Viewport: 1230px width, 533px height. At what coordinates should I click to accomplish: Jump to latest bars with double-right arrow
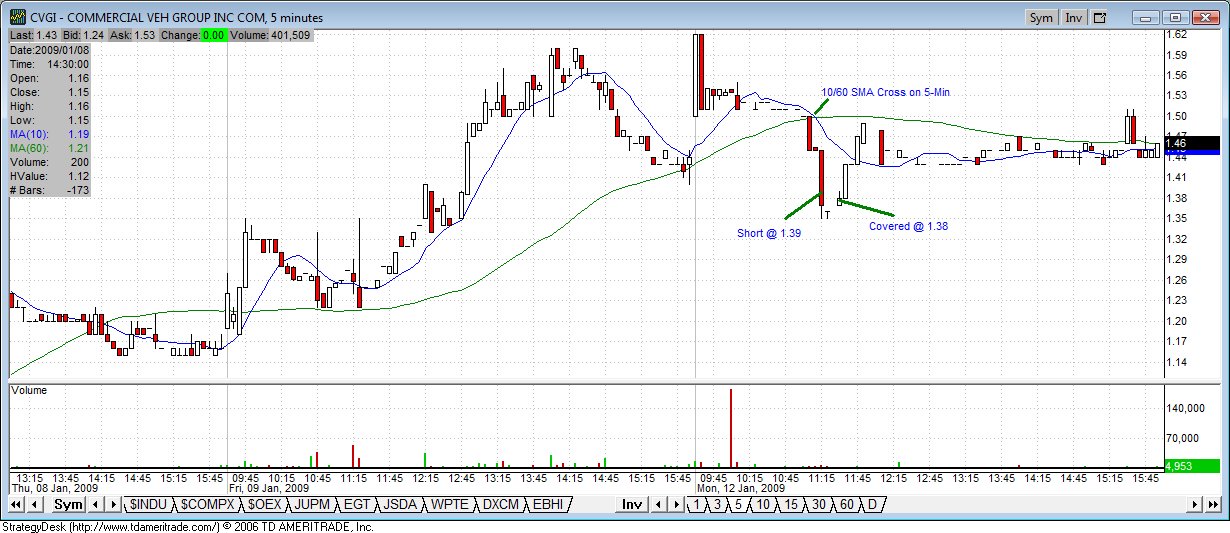[1213, 504]
